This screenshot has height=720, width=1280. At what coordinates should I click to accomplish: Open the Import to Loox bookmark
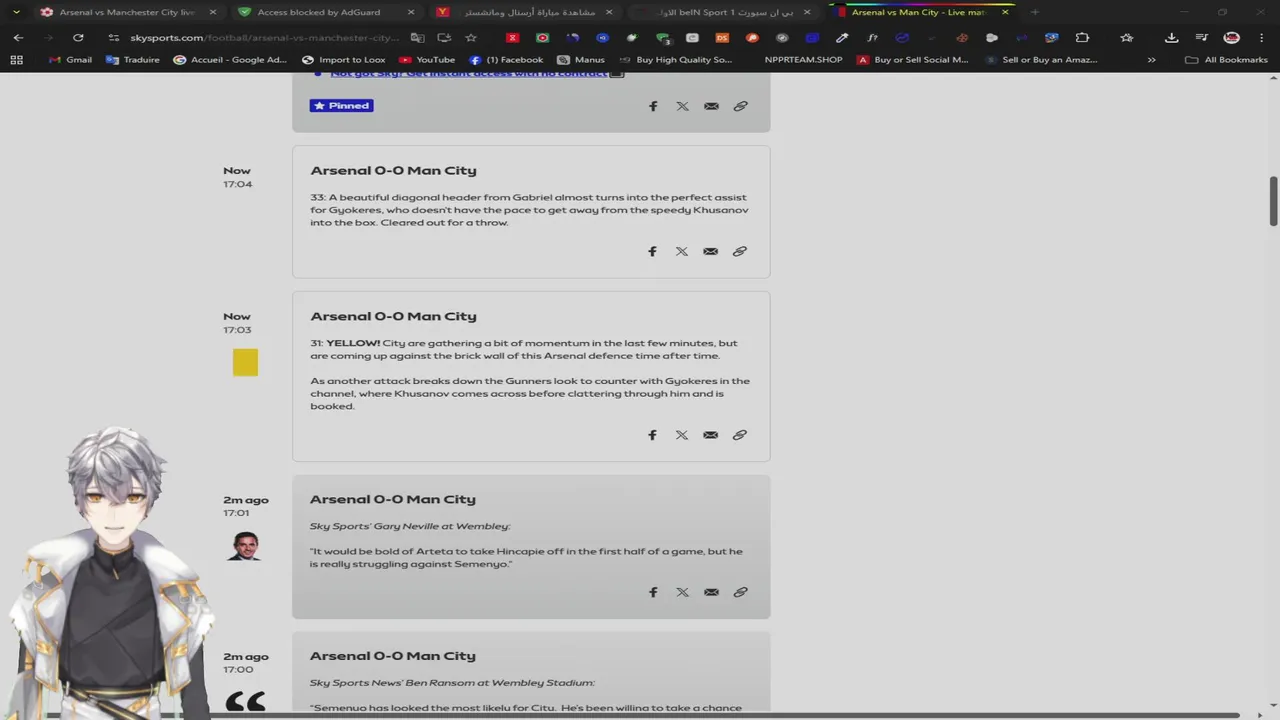point(343,60)
